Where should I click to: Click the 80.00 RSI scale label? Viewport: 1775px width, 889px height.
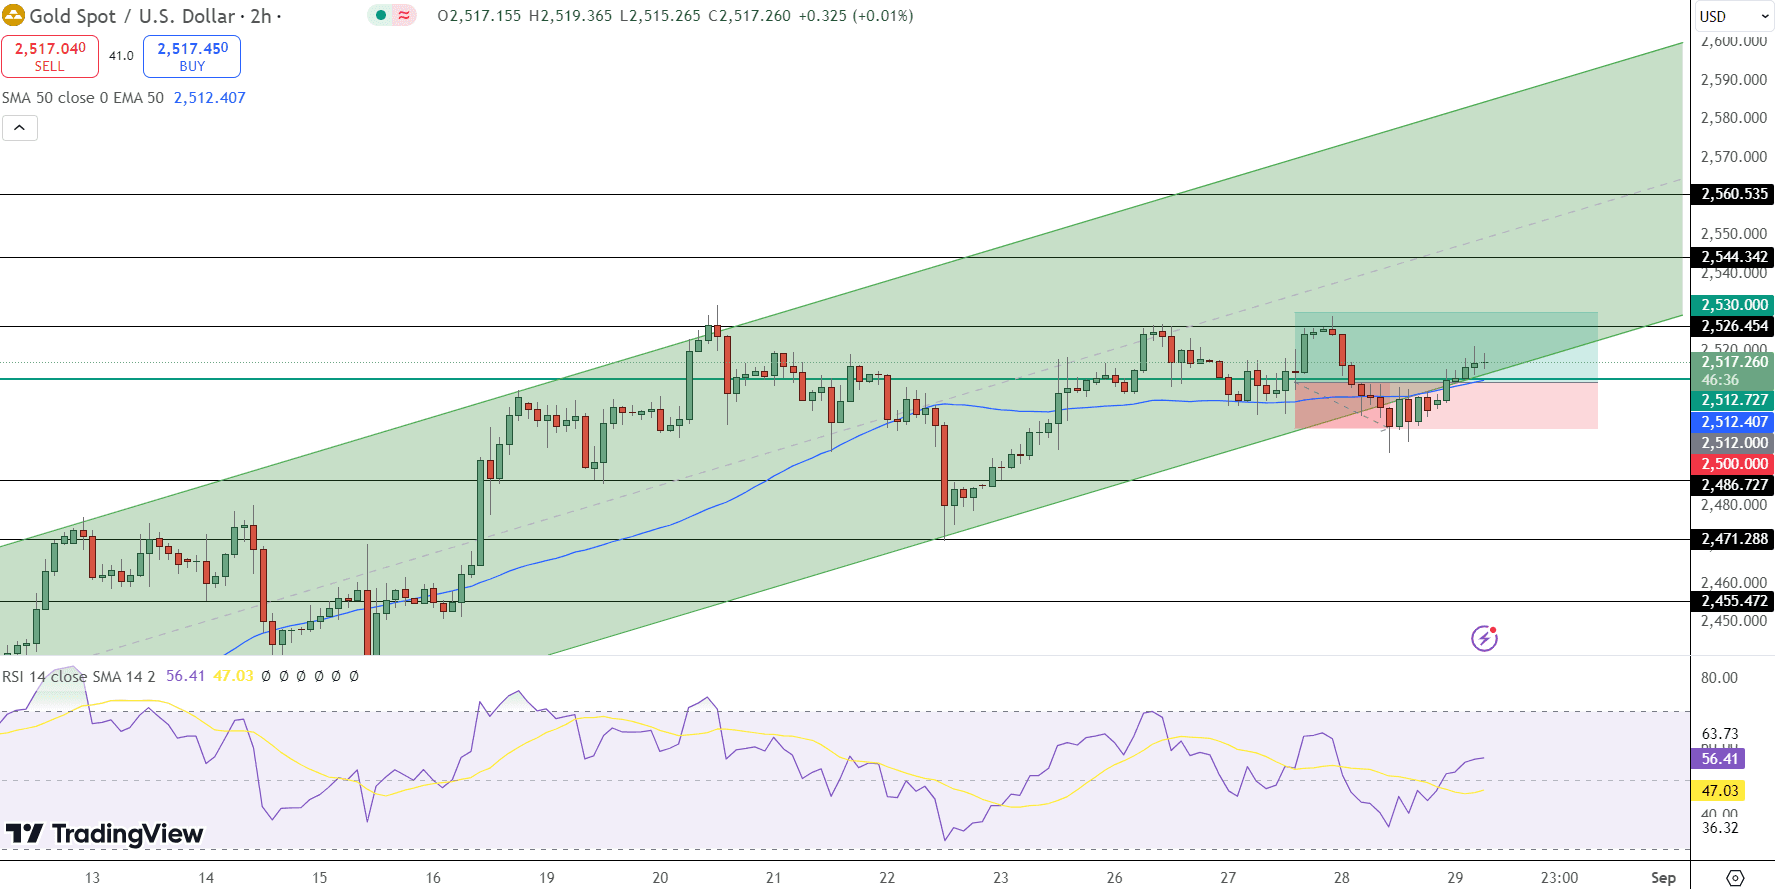coord(1719,678)
